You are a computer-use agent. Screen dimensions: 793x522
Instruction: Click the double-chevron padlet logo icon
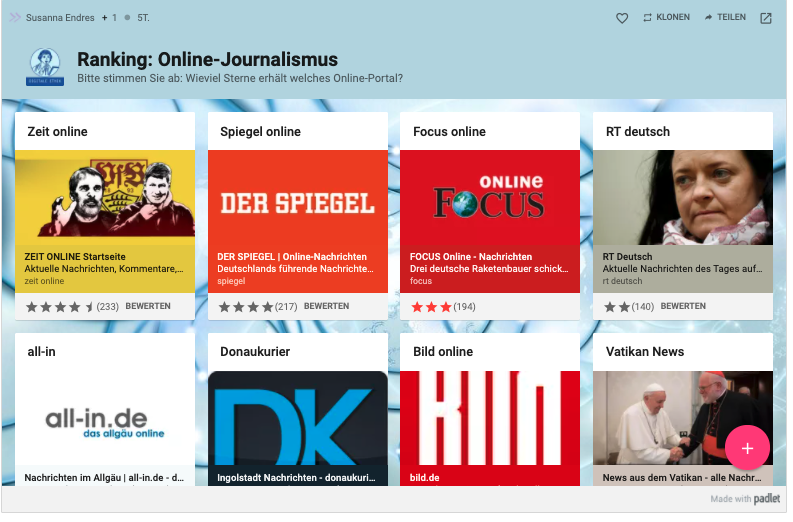point(15,18)
